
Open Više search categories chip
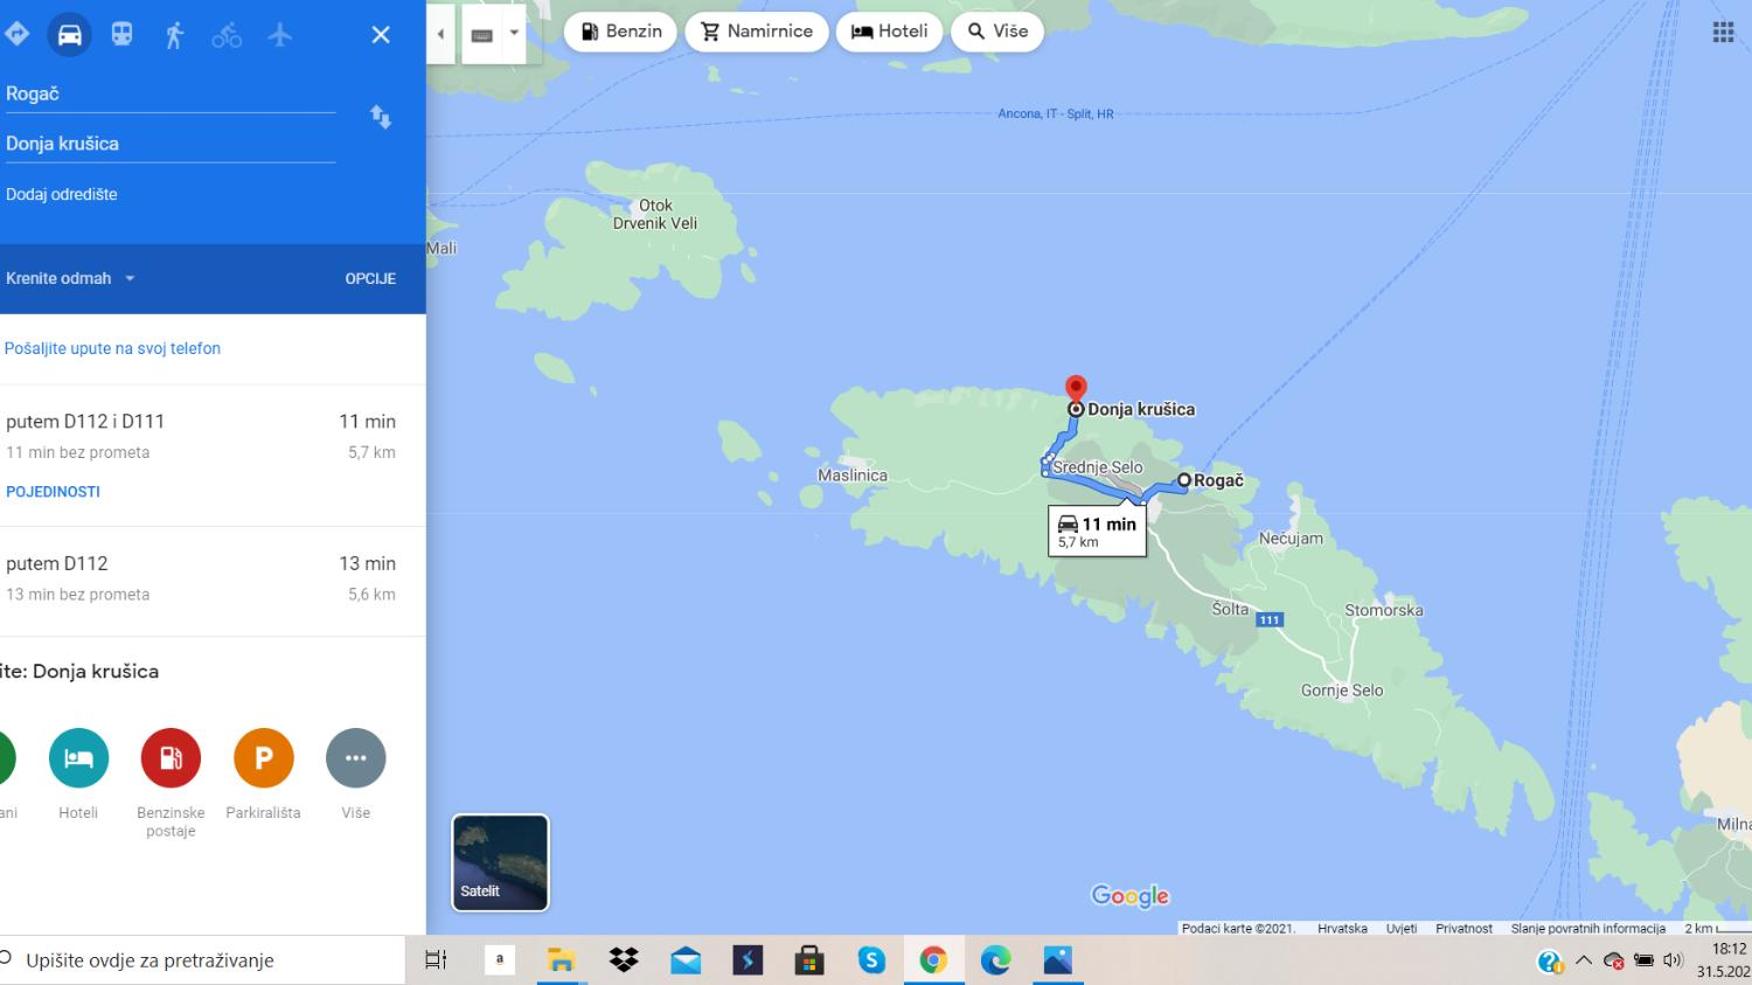(997, 32)
